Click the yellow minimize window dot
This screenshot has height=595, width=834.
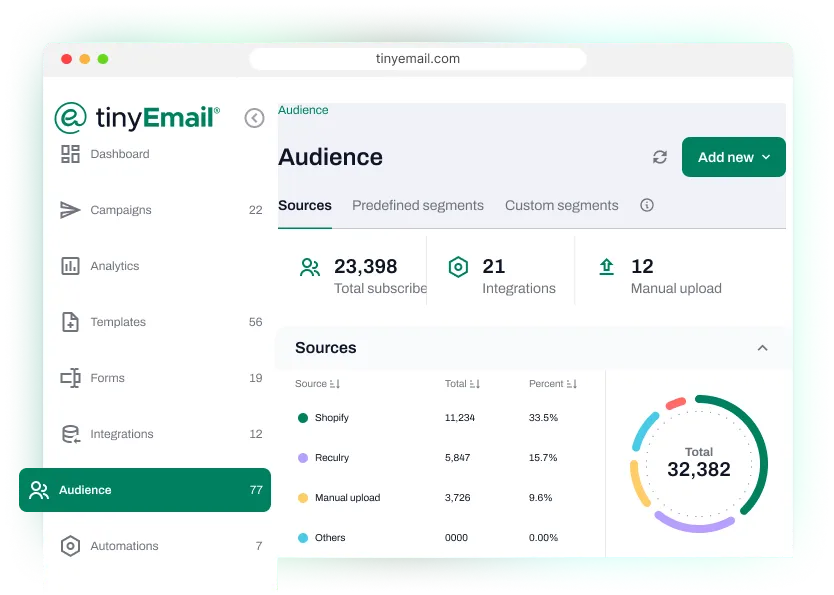coord(85,59)
